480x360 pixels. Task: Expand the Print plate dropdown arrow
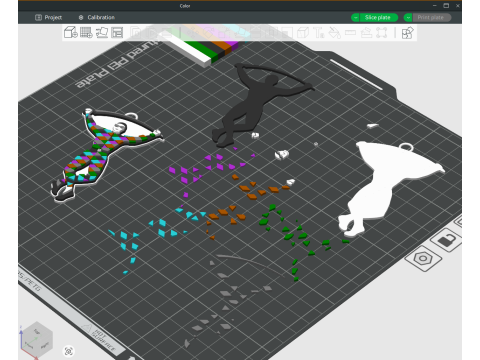click(x=408, y=17)
